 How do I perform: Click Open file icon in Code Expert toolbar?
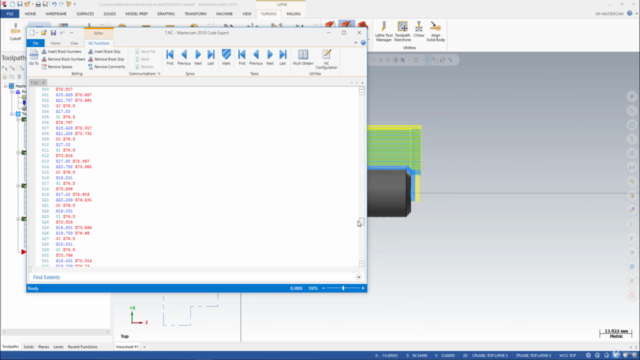[44, 33]
